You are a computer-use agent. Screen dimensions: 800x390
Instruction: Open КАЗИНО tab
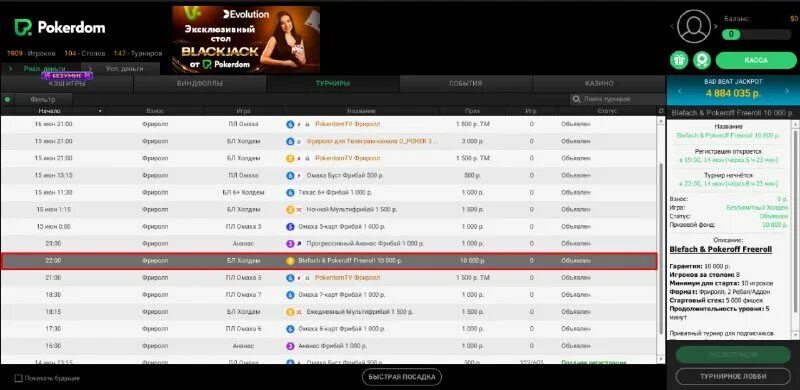(599, 84)
